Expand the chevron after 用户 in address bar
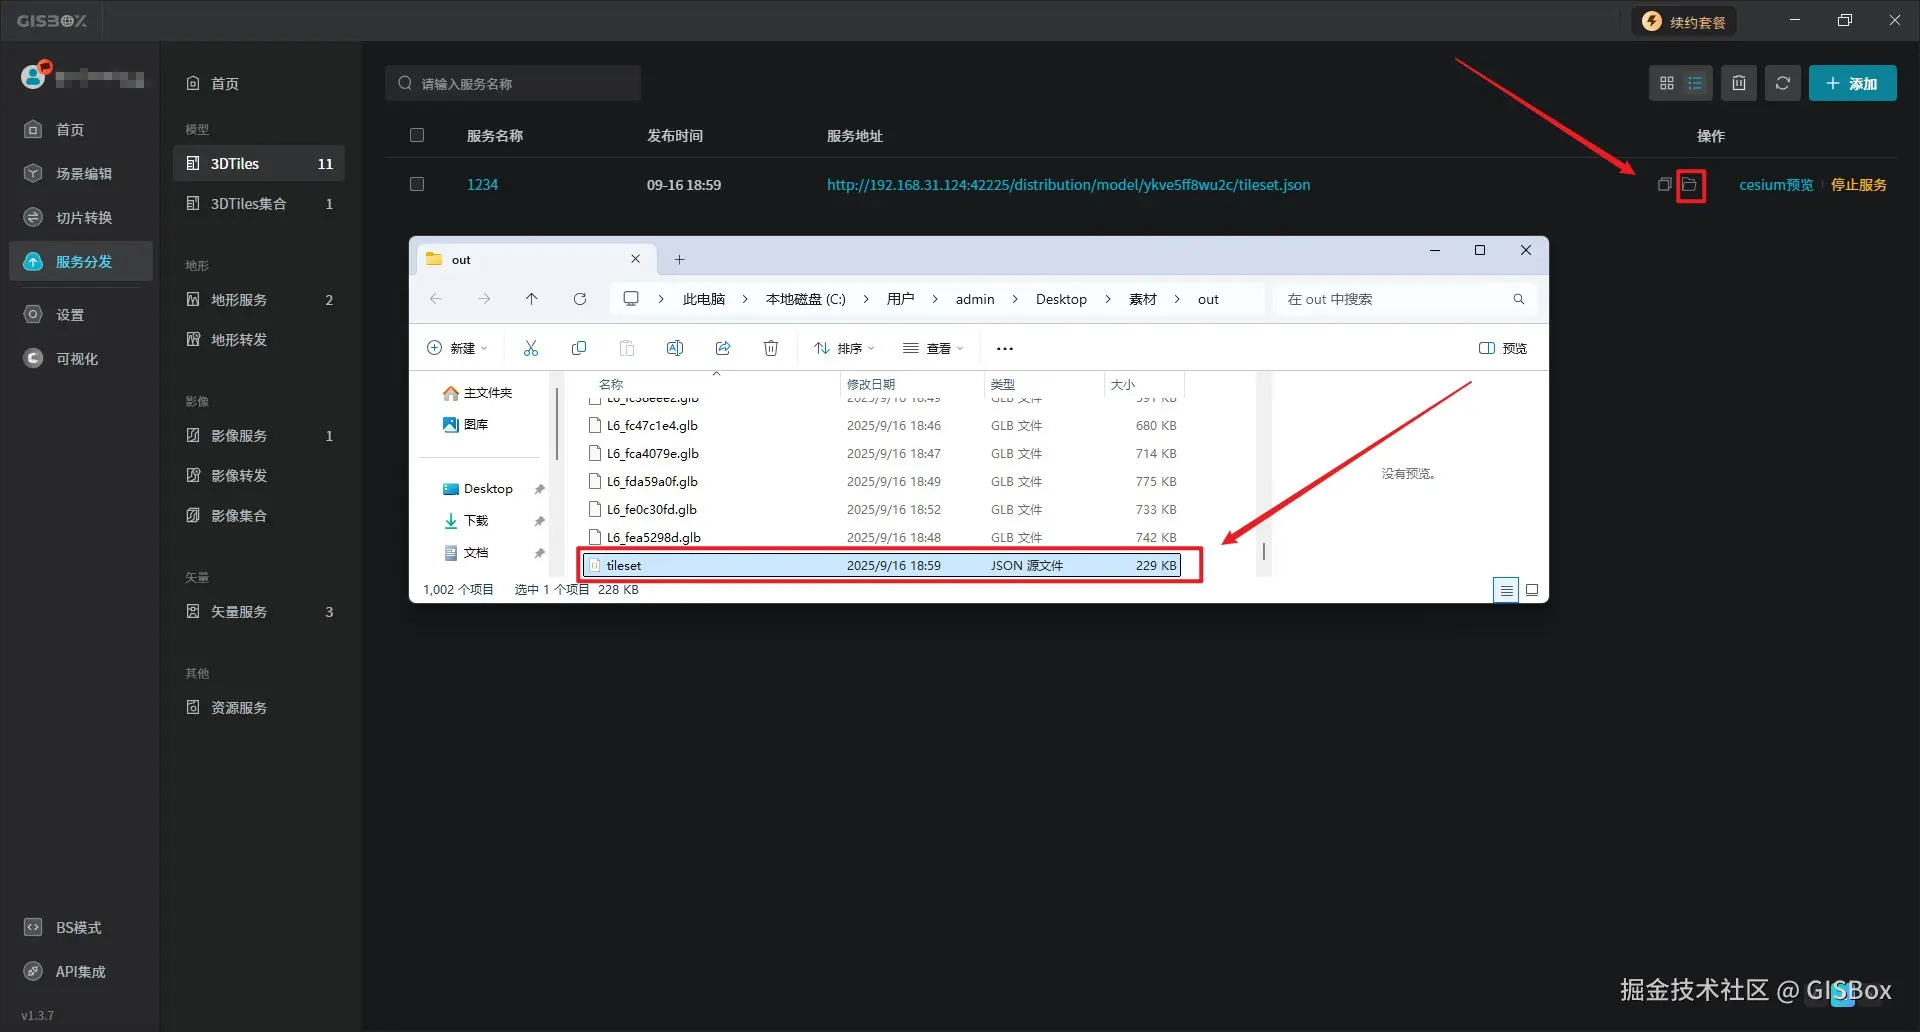Screen dimensions: 1920x1032 [935, 299]
